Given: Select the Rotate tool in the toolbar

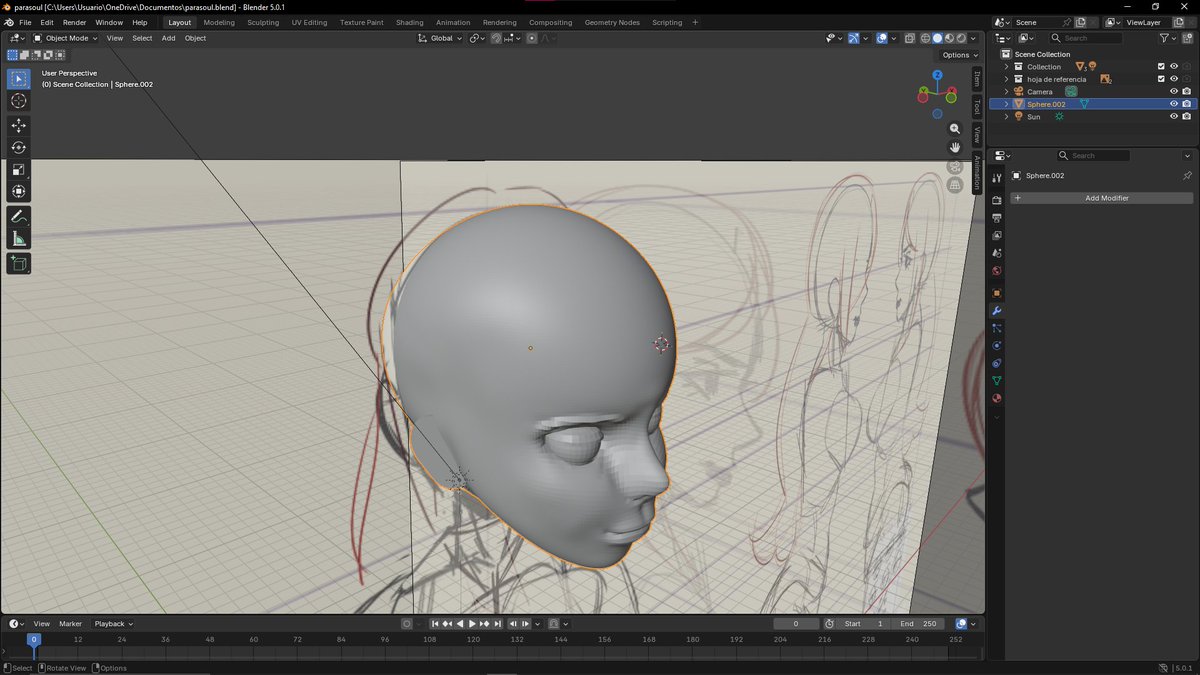Looking at the screenshot, I should pos(19,147).
